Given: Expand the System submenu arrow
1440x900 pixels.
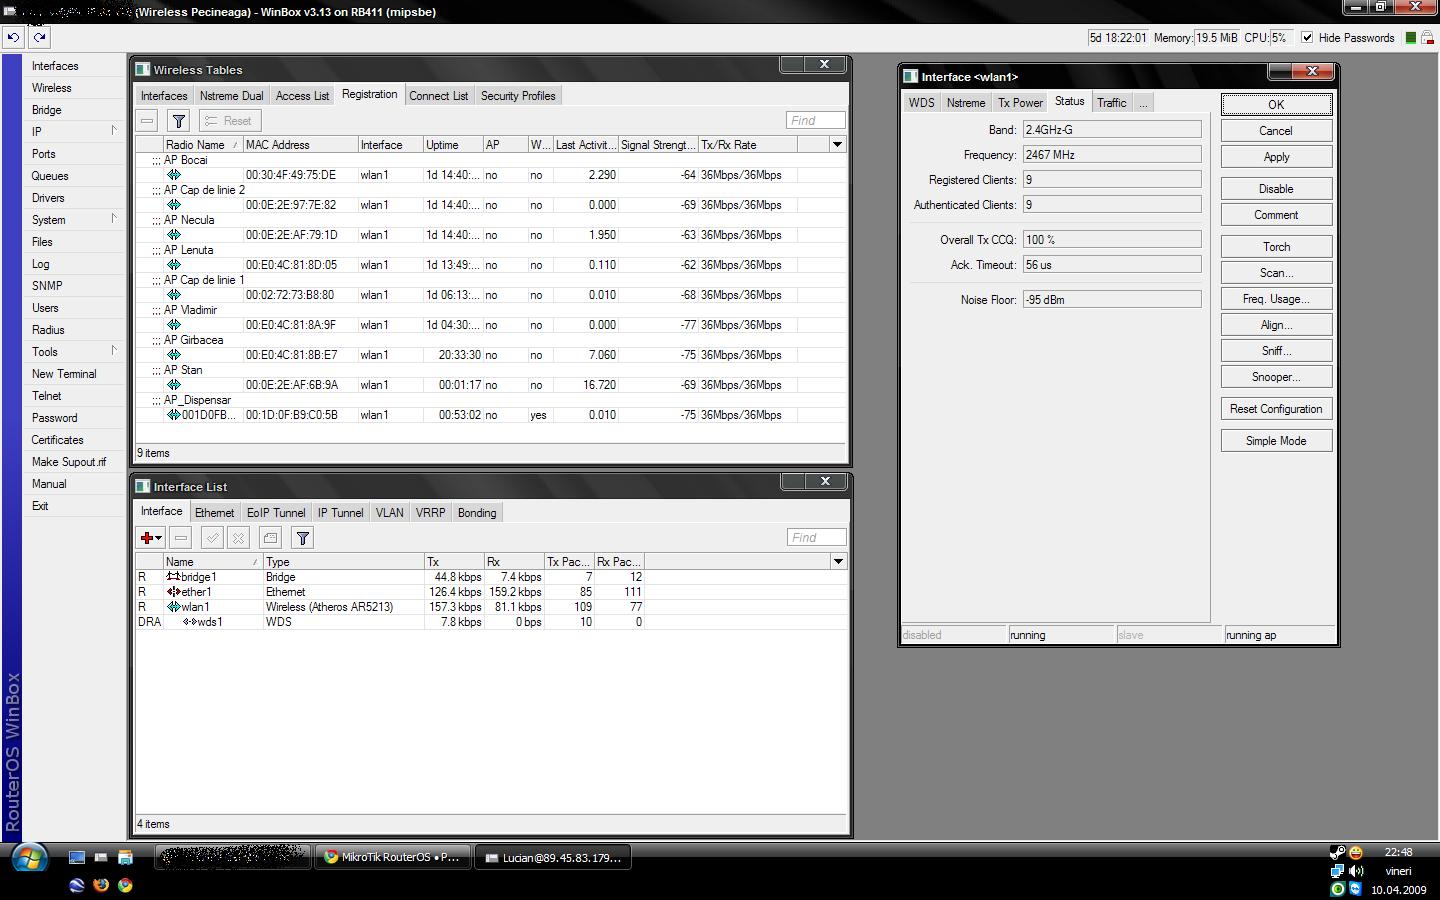Looking at the screenshot, I should pyautogui.click(x=114, y=219).
